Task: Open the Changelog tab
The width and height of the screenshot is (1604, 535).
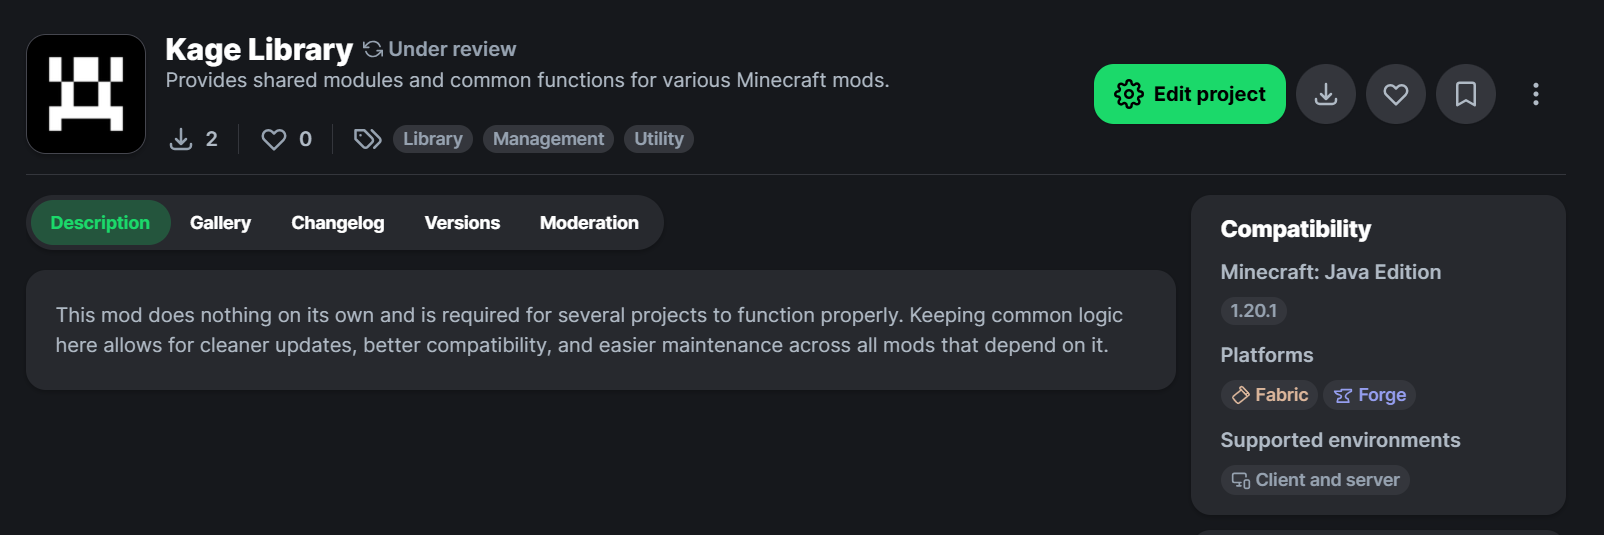Action: click(x=337, y=223)
